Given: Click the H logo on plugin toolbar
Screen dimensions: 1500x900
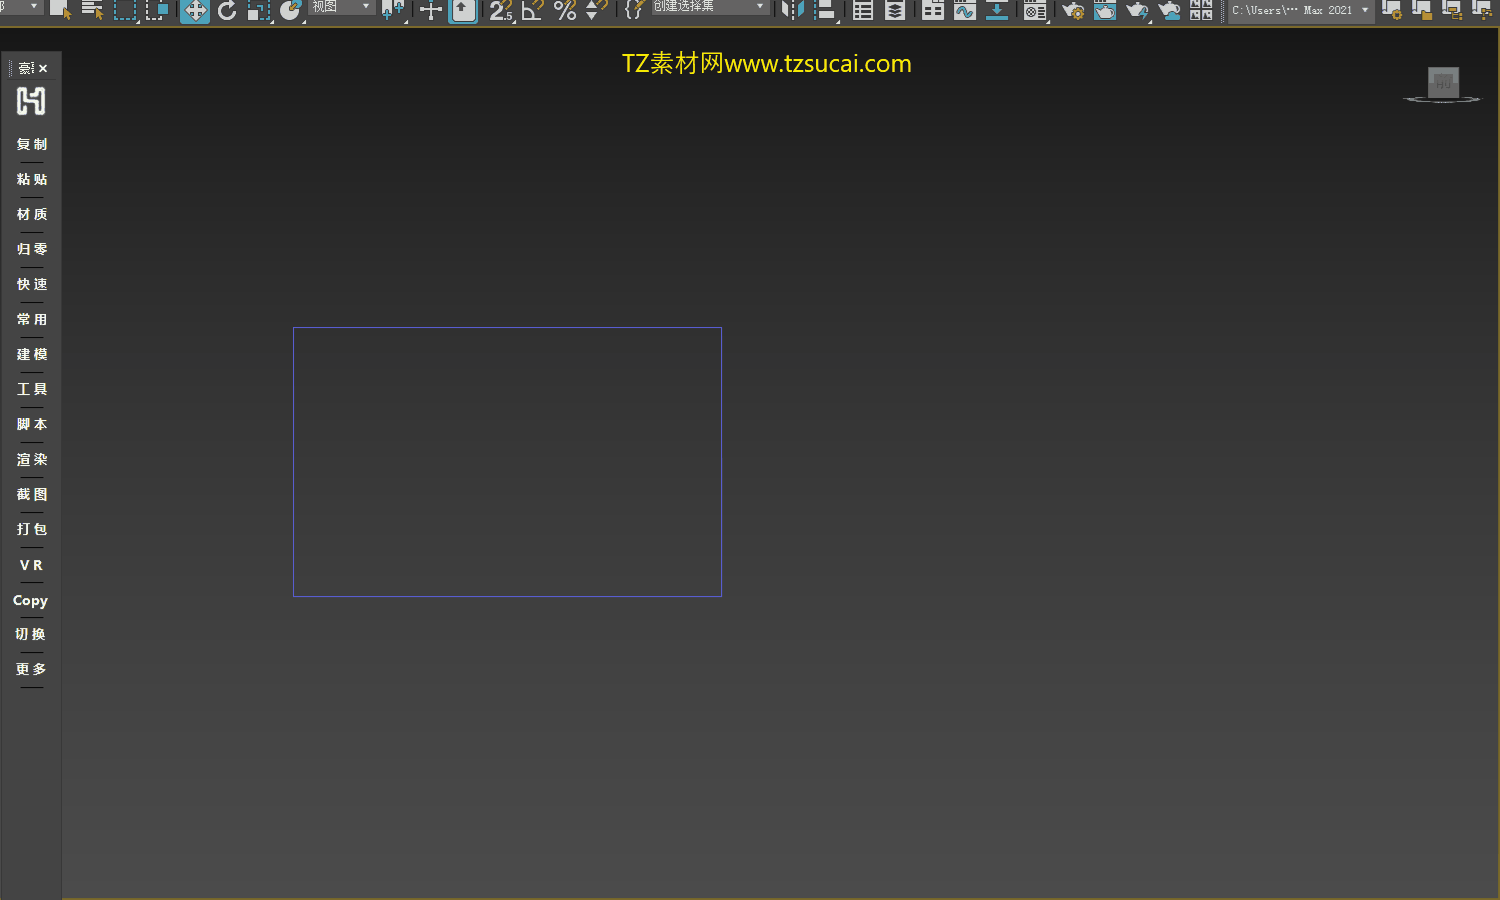Looking at the screenshot, I should click(31, 101).
